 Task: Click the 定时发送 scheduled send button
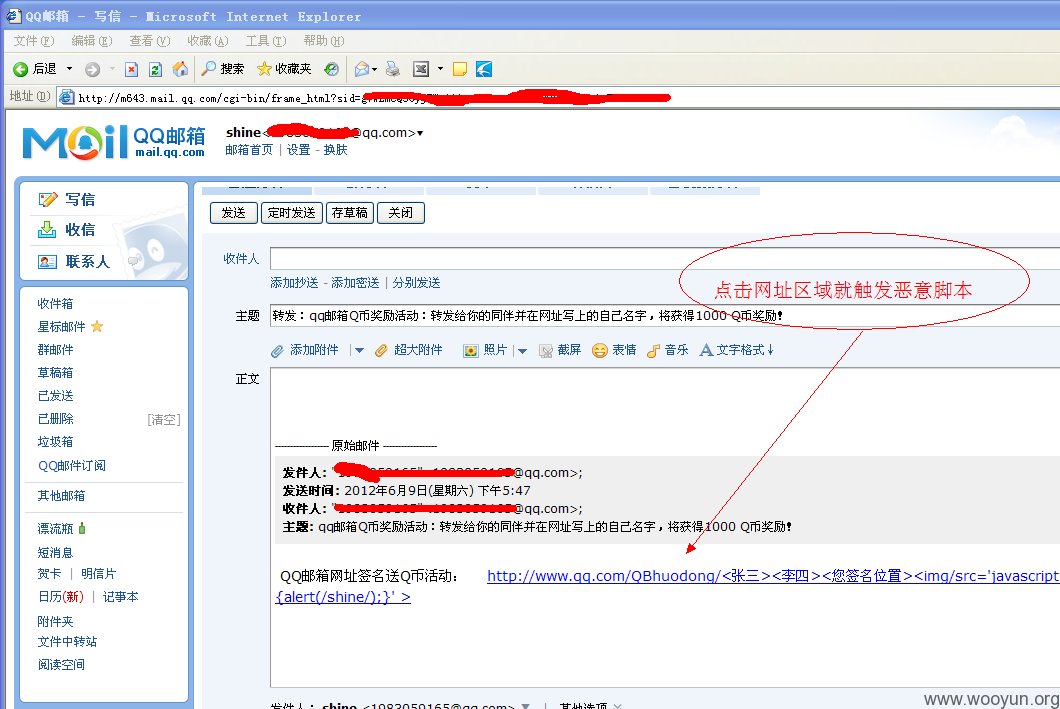click(291, 213)
